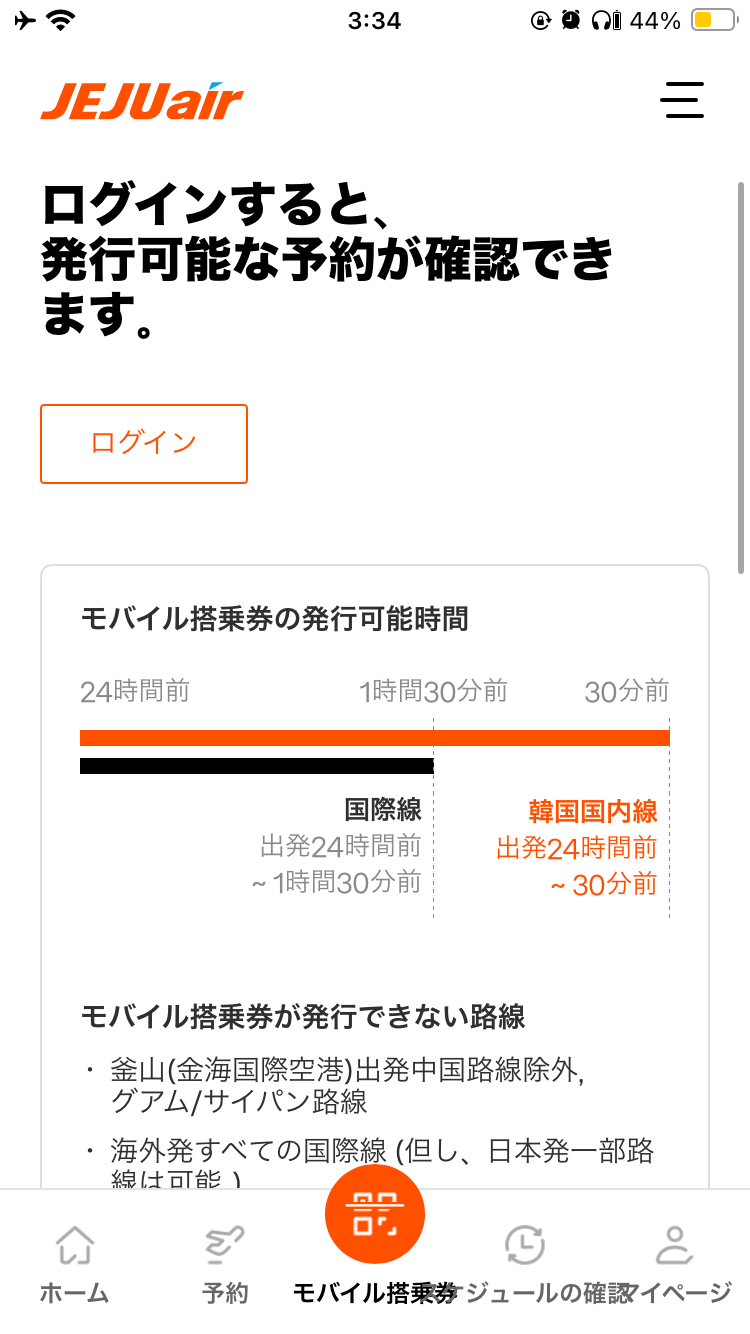Tap the orange QR boarding pass icon

pyautogui.click(x=375, y=1214)
